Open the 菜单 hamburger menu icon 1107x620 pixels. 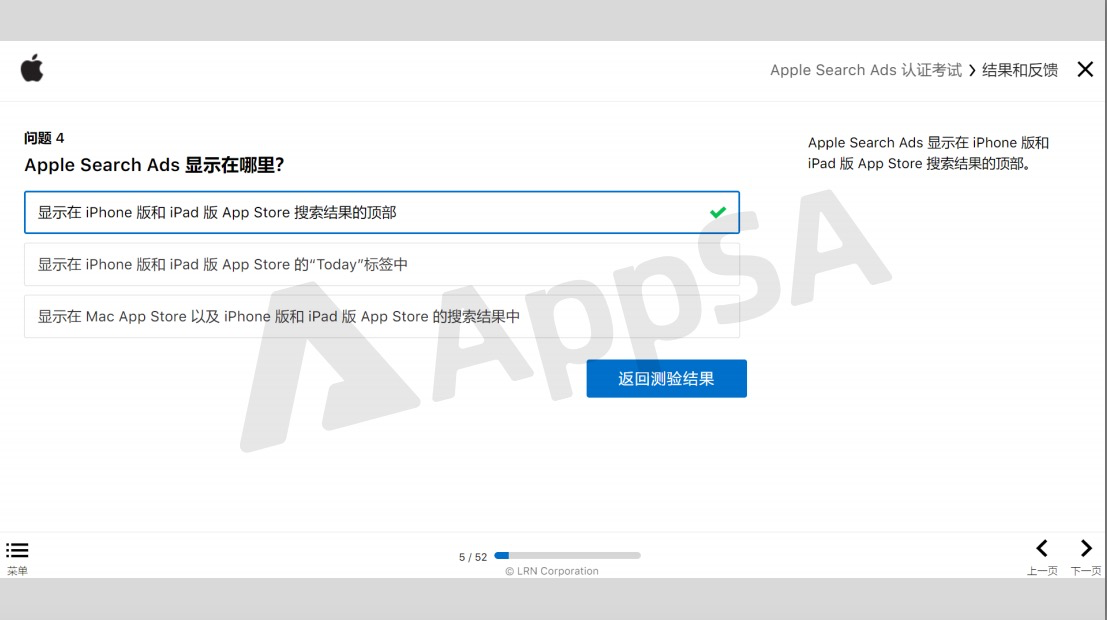(17, 550)
